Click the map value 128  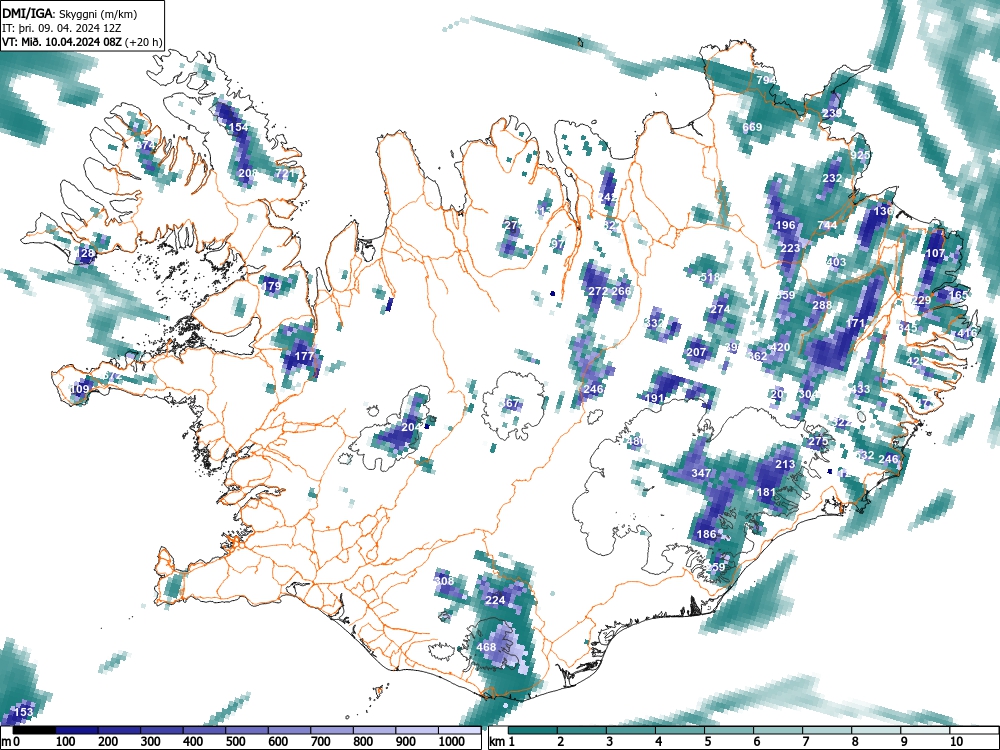tap(85, 253)
